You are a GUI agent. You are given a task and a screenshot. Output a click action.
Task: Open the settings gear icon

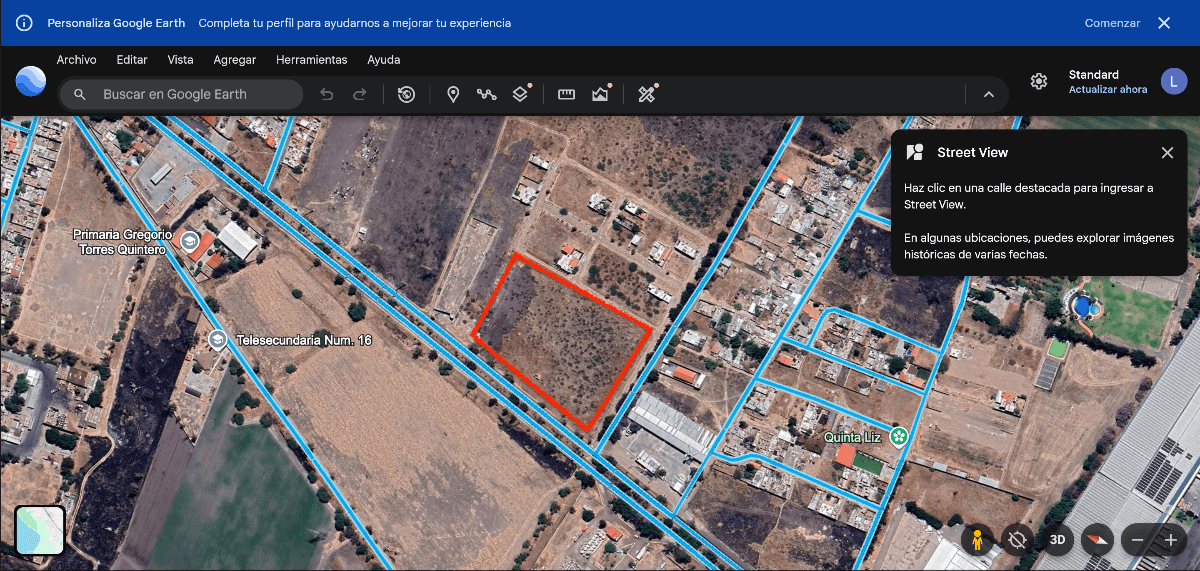pos(1039,81)
